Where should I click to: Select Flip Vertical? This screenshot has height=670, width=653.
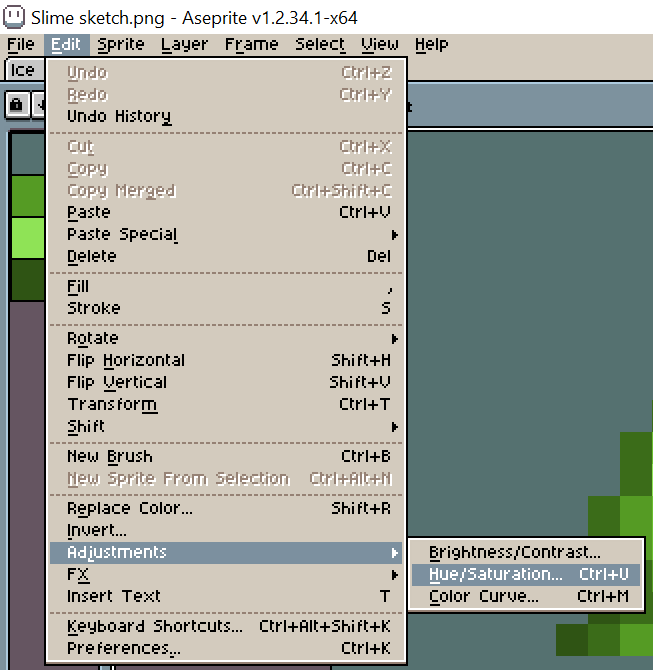[x=226, y=382]
